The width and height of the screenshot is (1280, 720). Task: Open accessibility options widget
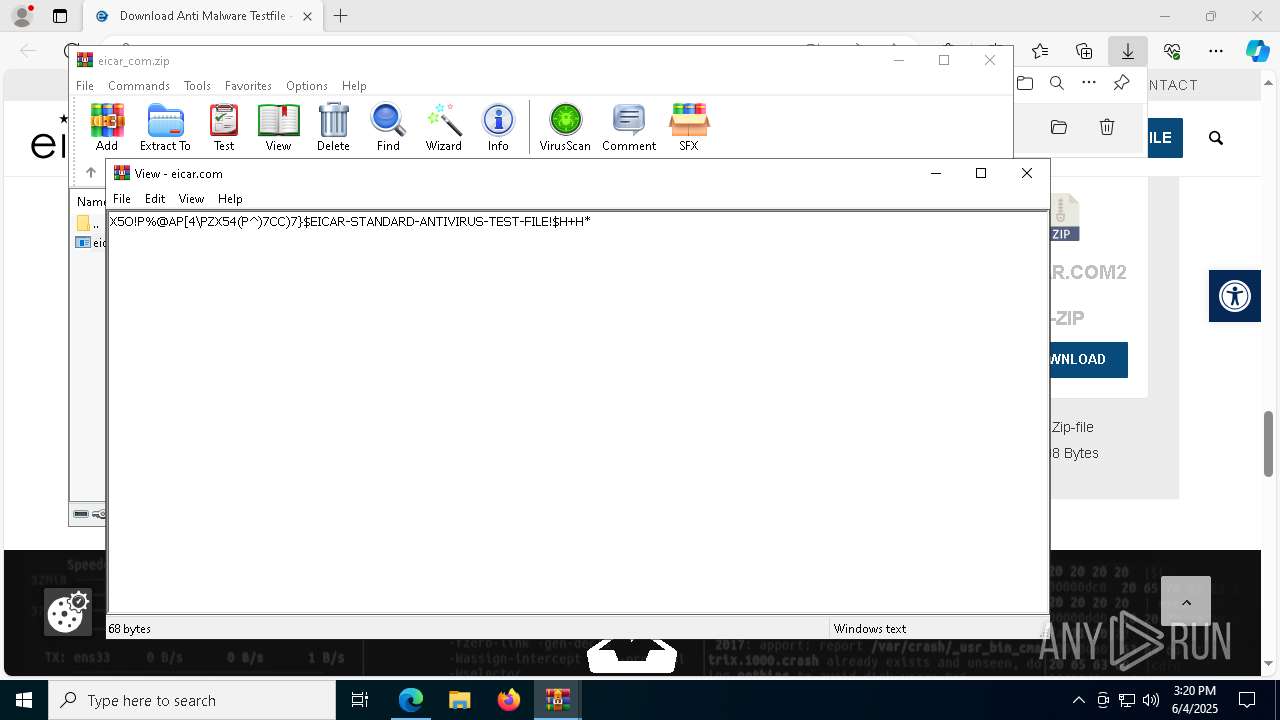(1235, 296)
